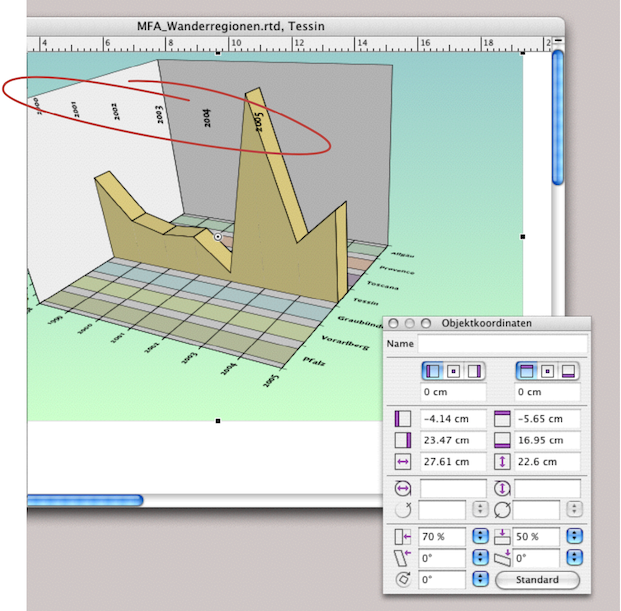Click the top edge position icon
The width and height of the screenshot is (621, 611).
coord(502,418)
